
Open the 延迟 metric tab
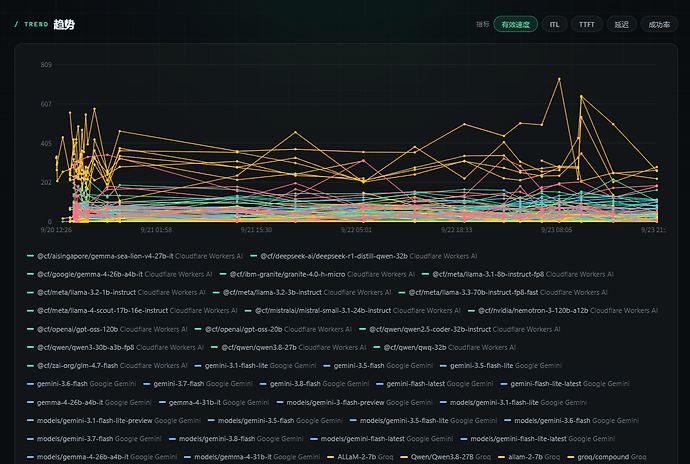tap(621, 24)
